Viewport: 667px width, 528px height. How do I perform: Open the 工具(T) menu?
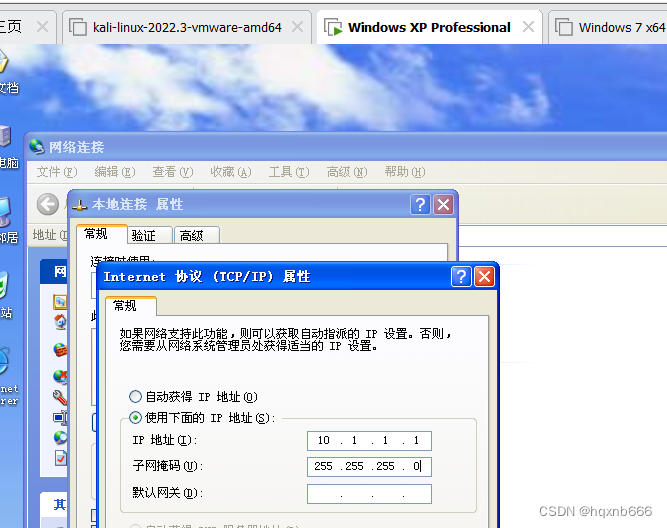[x=289, y=172]
